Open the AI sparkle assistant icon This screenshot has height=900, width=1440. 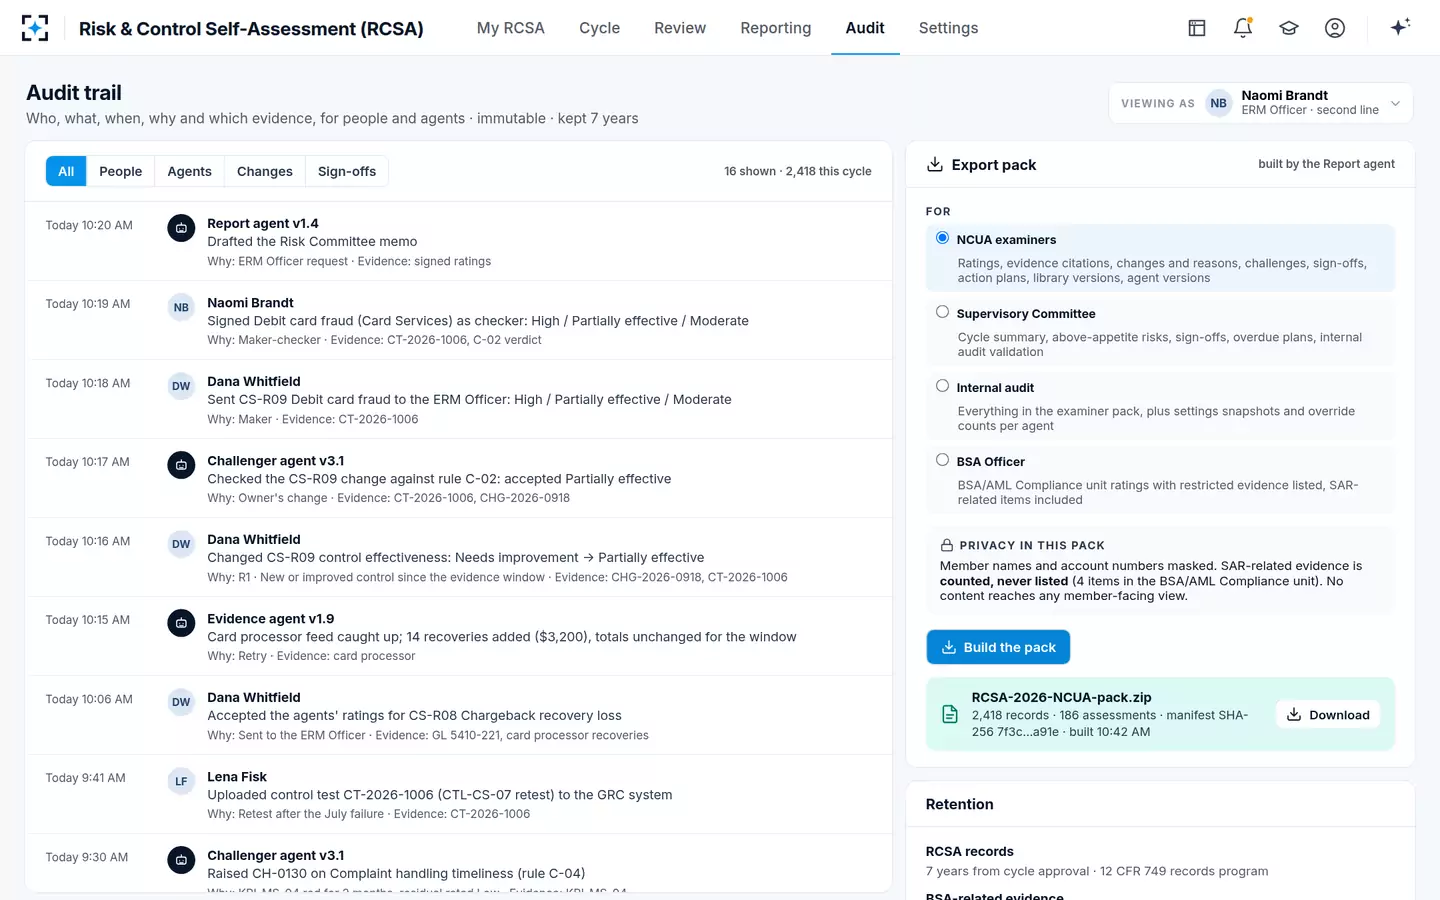[x=1400, y=27]
